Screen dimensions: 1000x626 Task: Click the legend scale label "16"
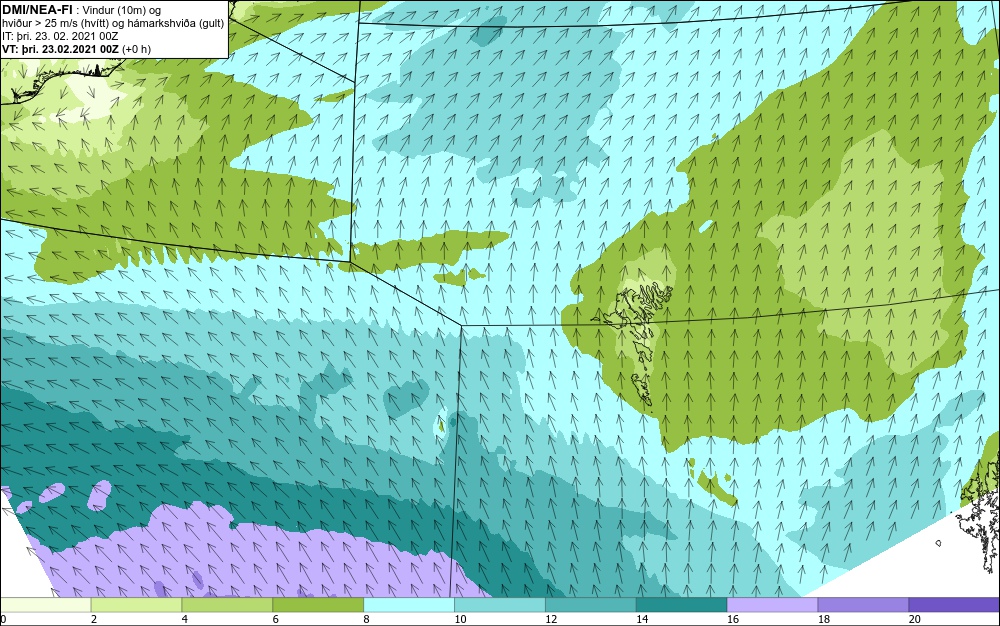pyautogui.click(x=733, y=619)
